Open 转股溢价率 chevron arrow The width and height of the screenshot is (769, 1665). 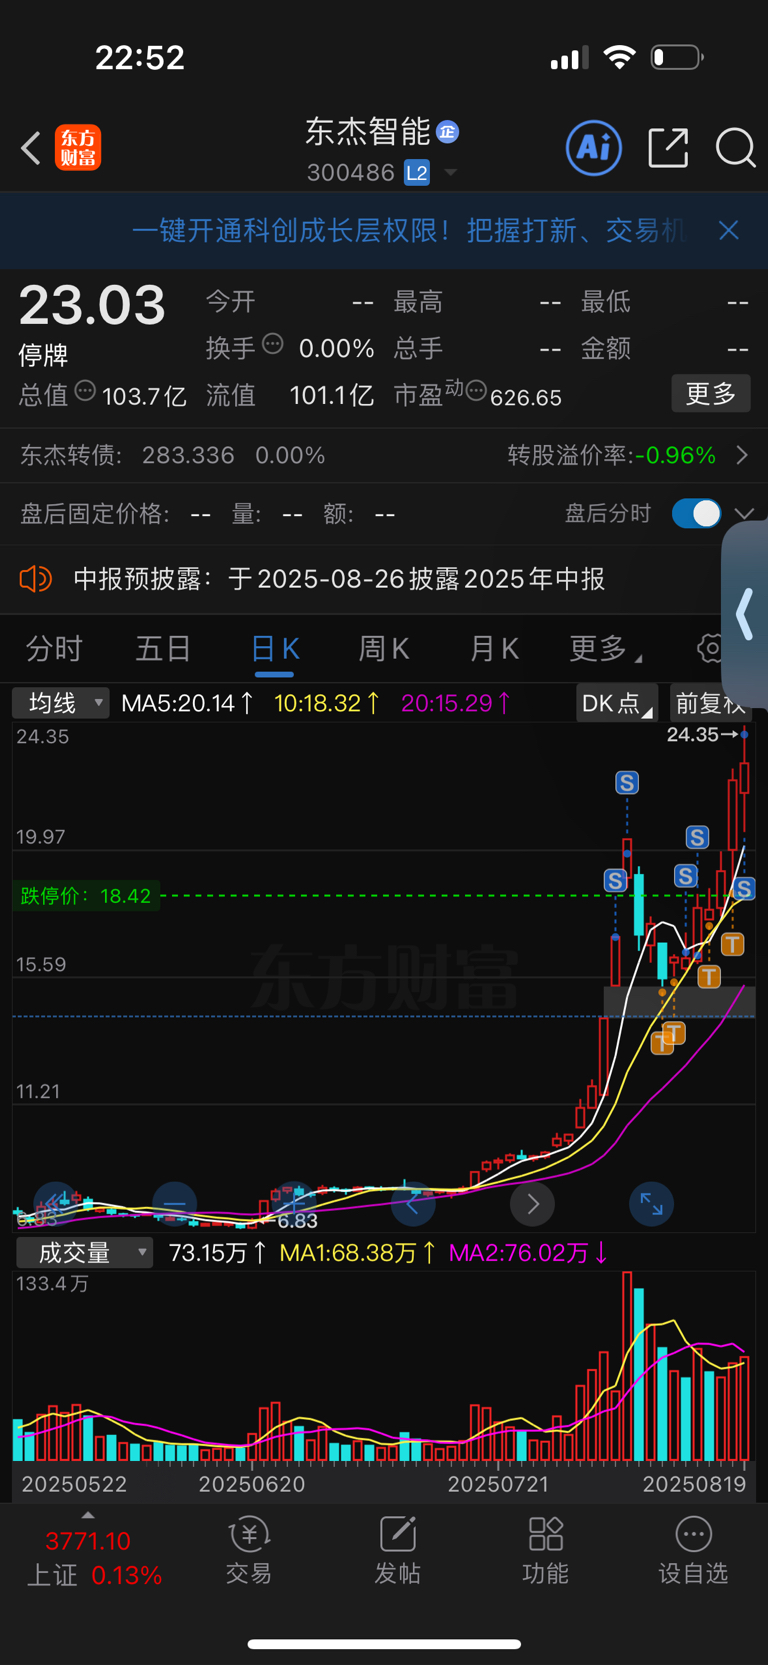[x=742, y=456]
